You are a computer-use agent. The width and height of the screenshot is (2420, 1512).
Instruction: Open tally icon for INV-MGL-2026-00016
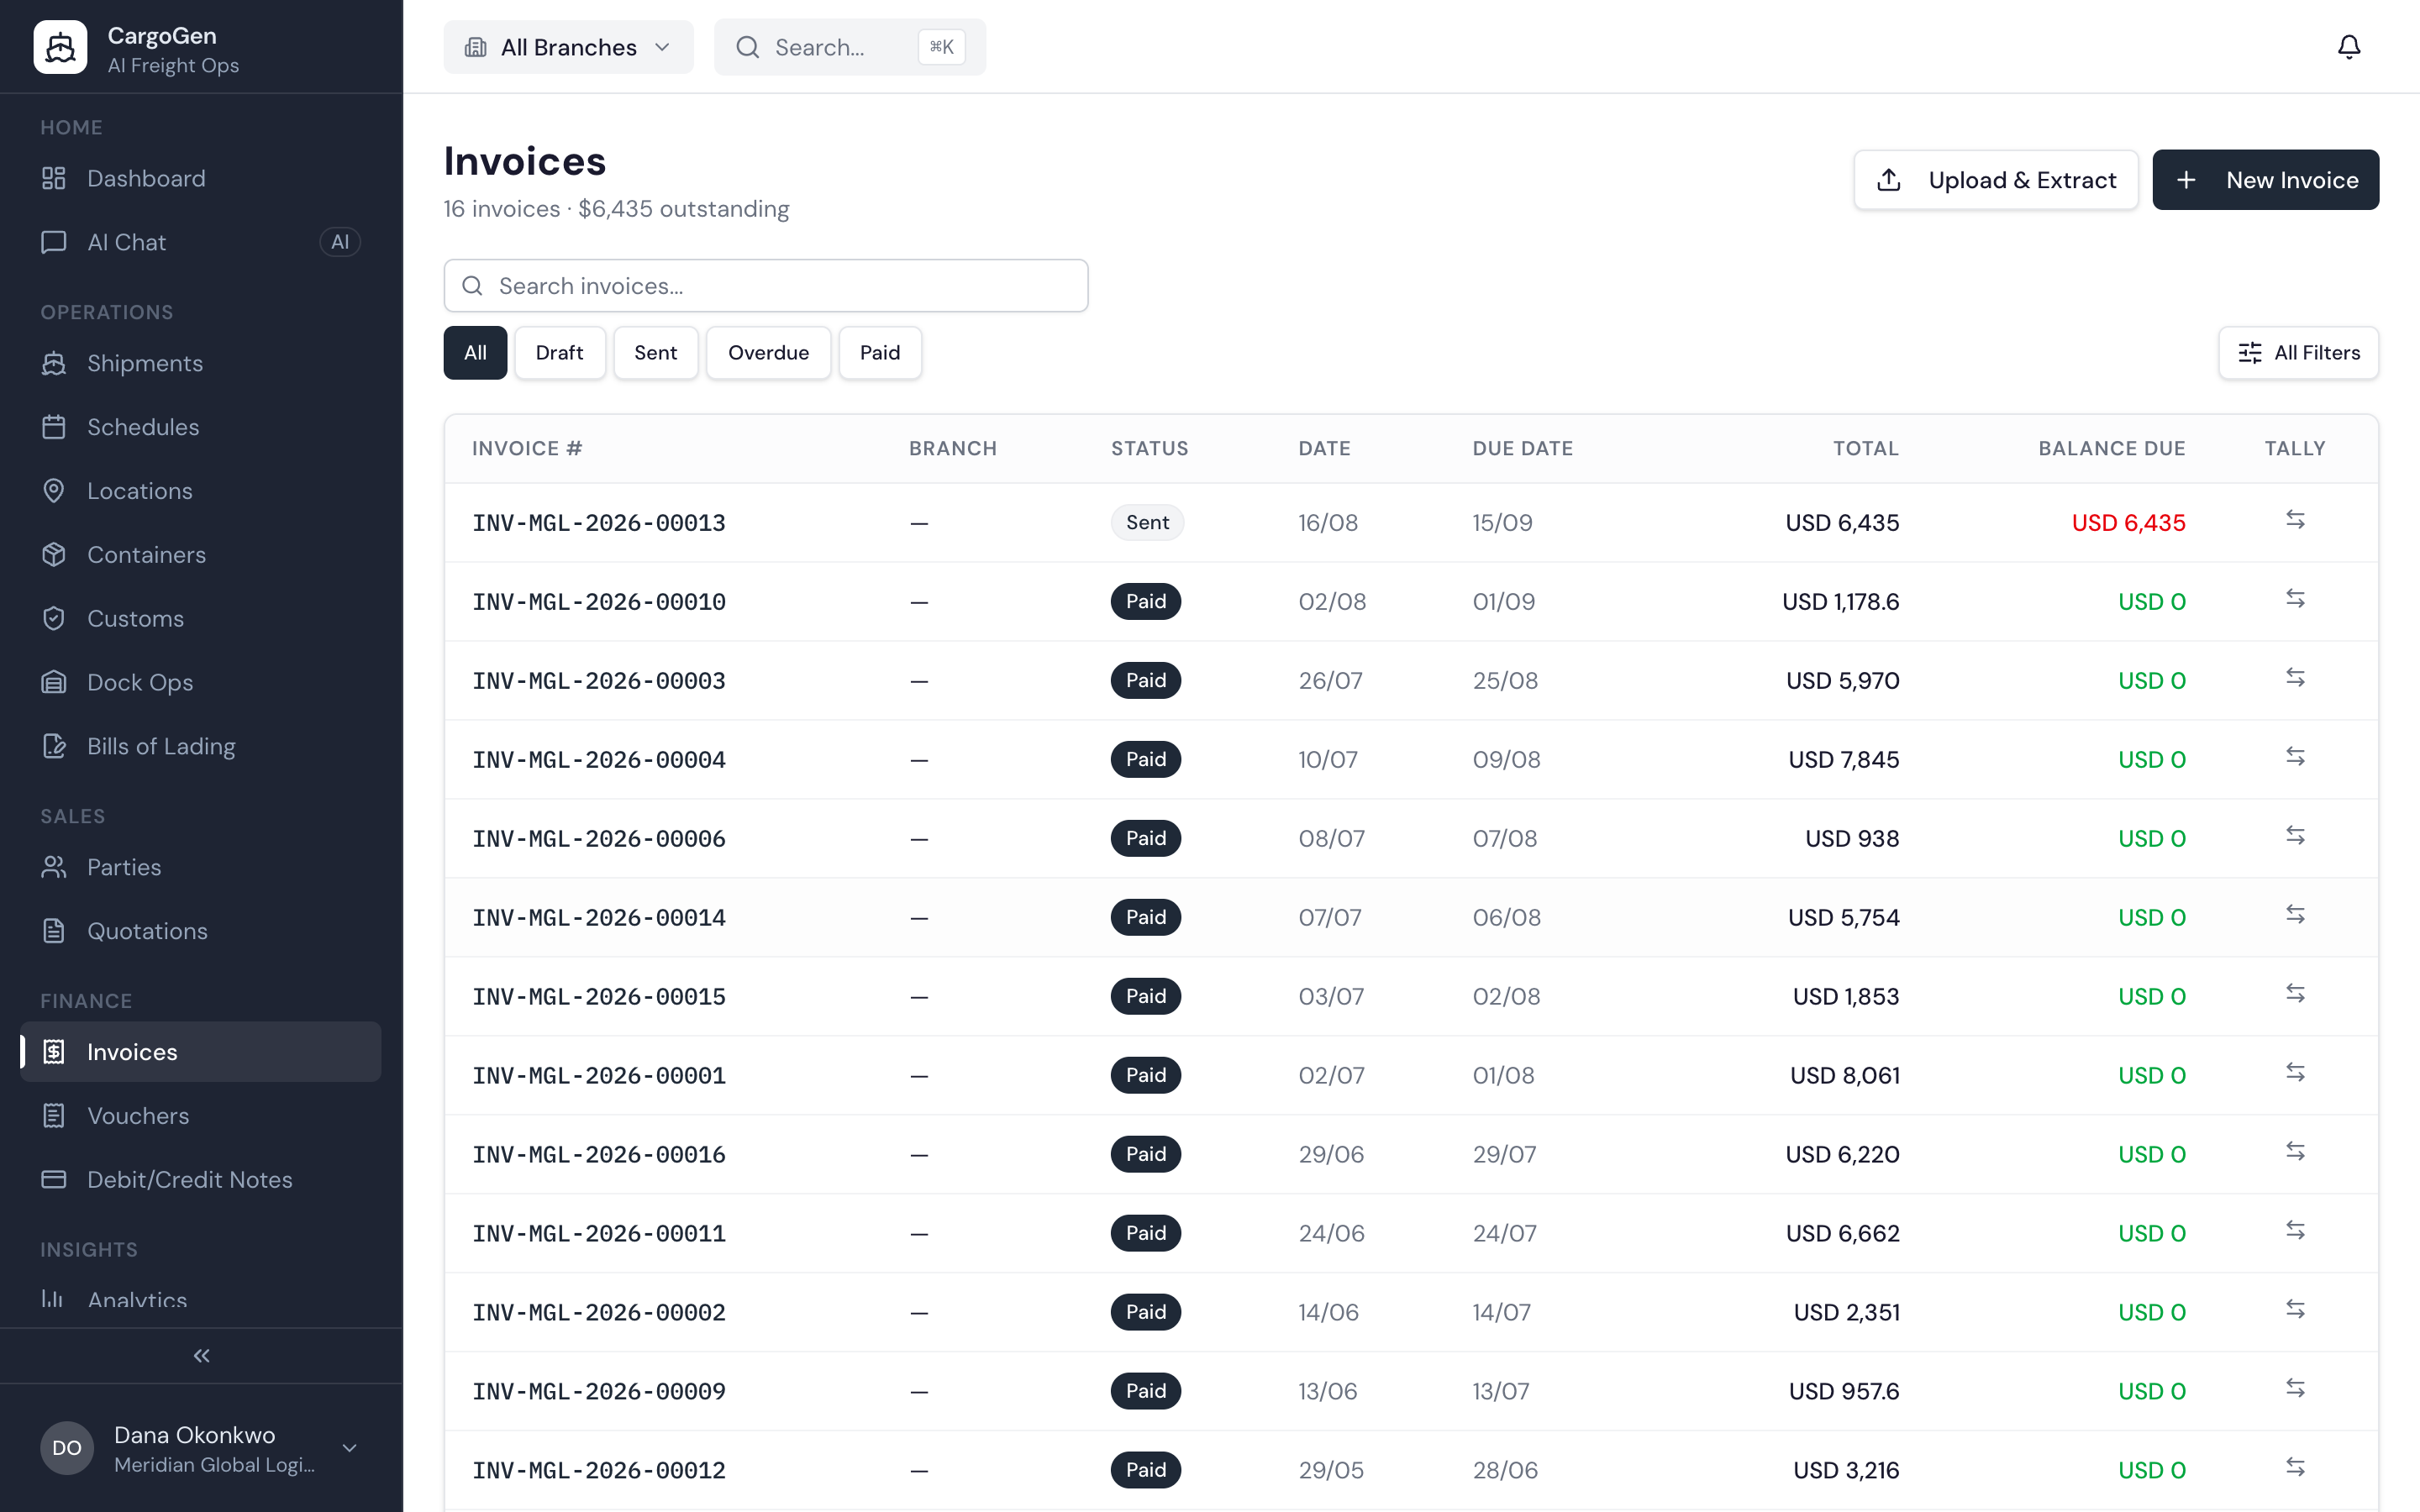point(2295,1152)
